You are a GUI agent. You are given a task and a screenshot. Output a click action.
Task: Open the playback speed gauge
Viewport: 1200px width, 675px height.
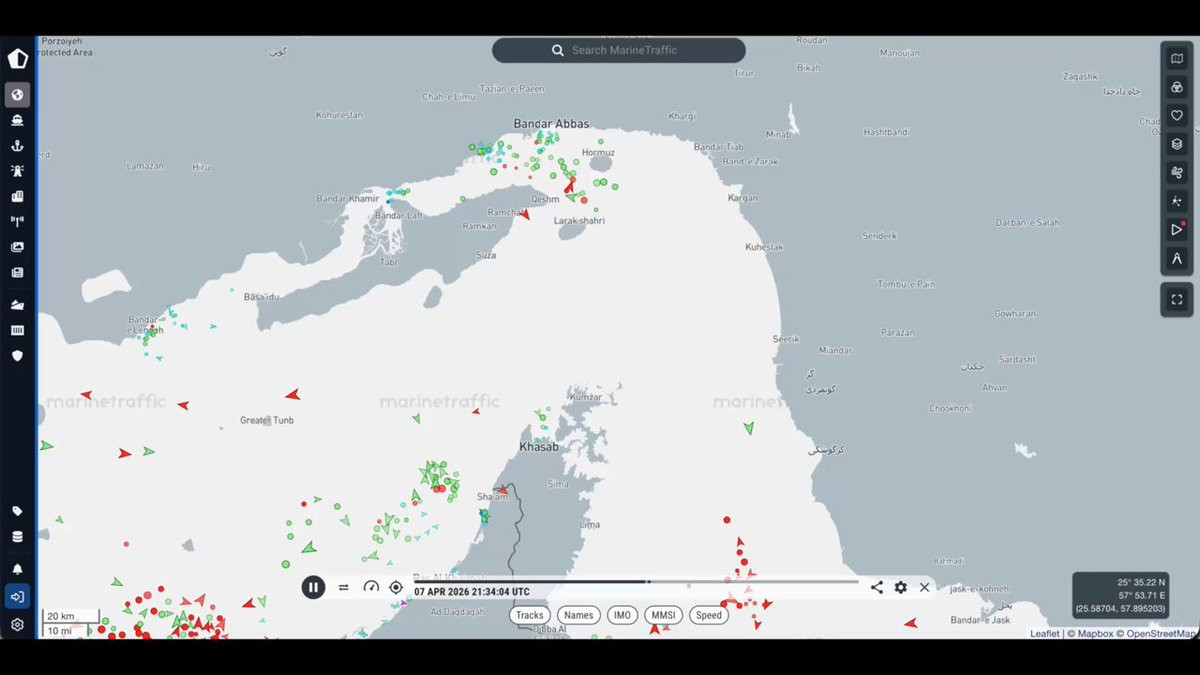tap(371, 588)
